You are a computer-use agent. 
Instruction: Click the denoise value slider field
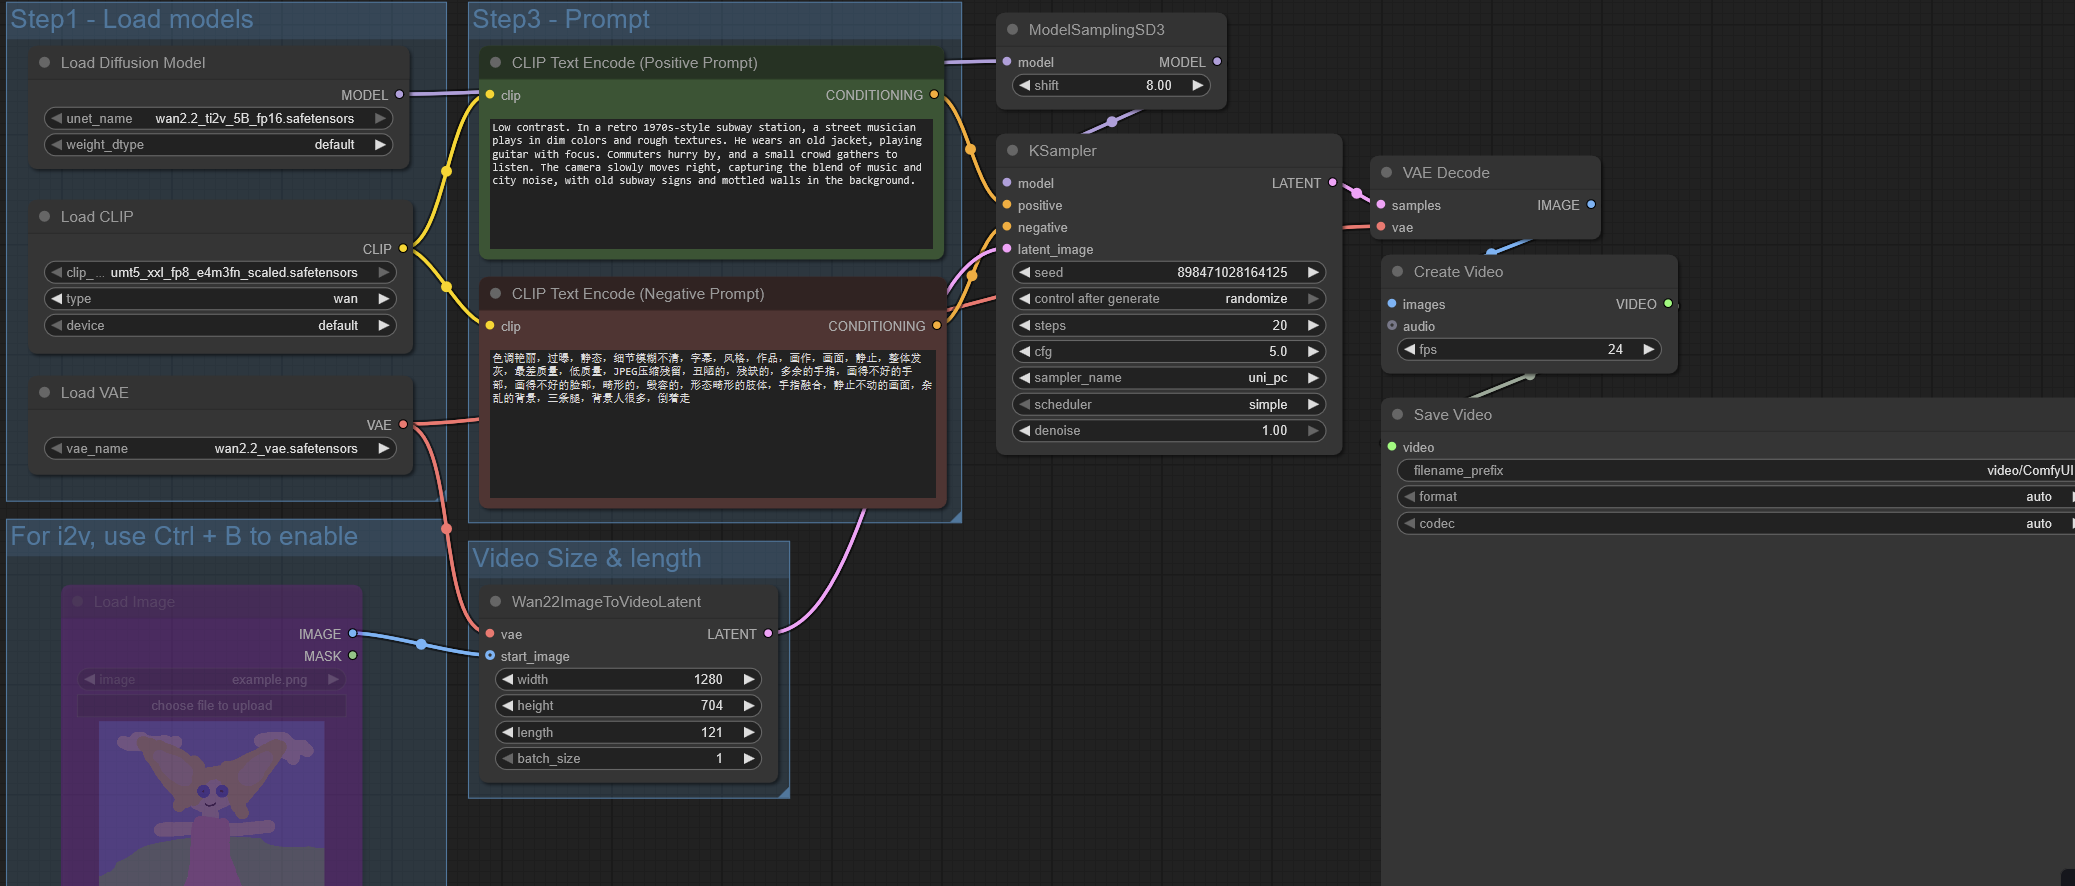pos(1168,431)
